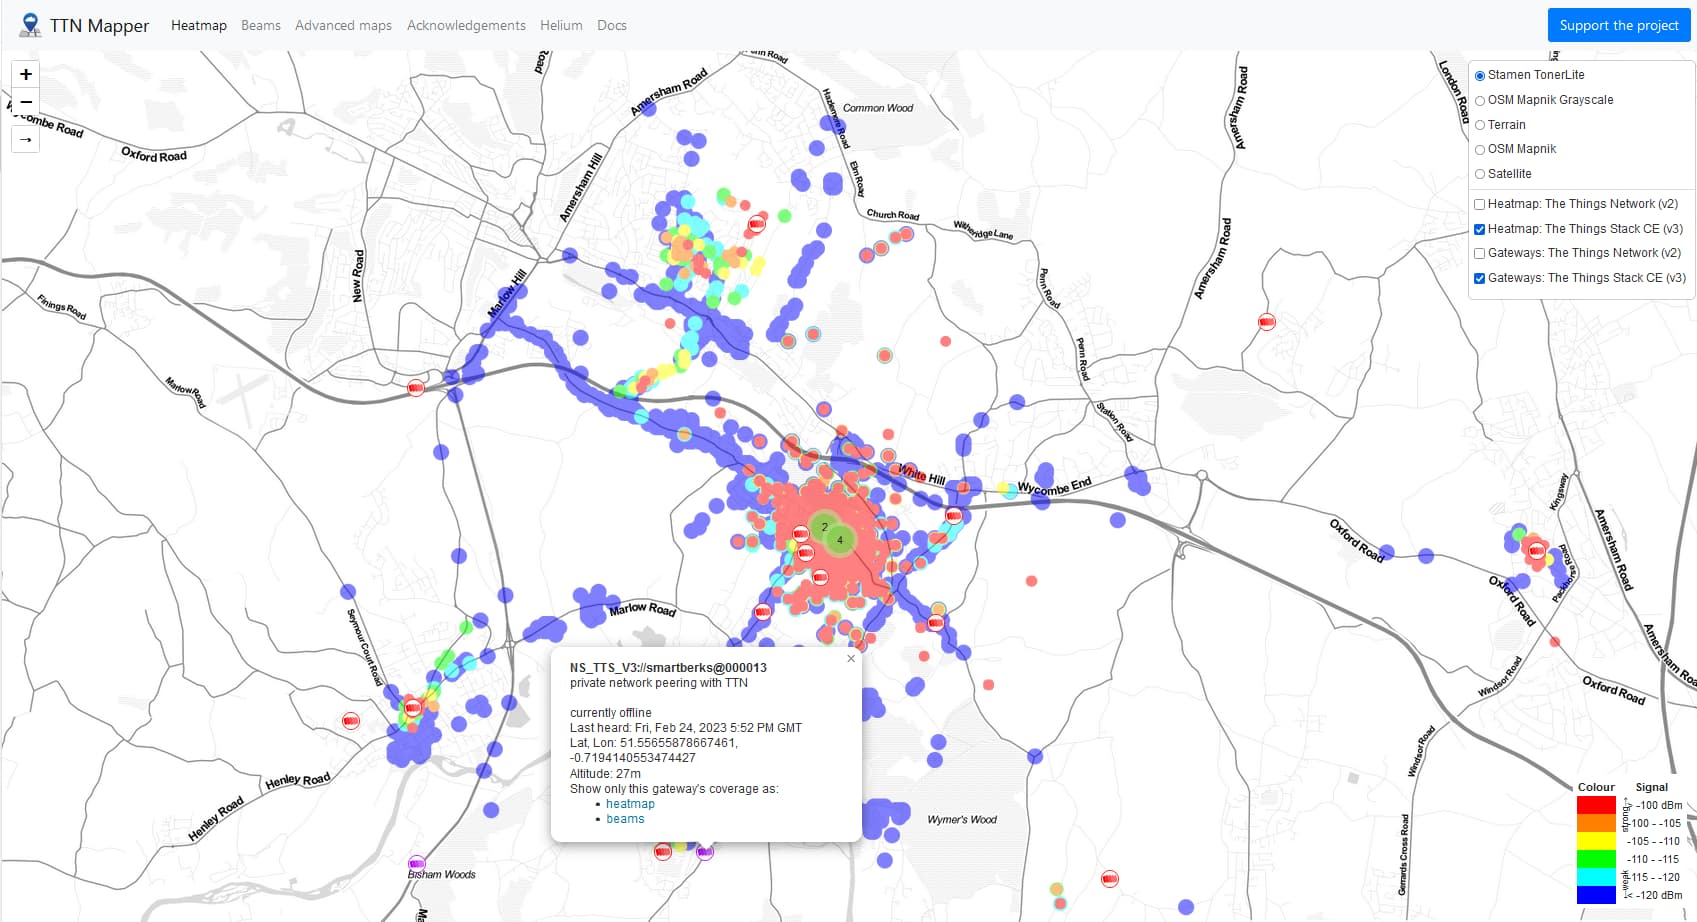The width and height of the screenshot is (1697, 922).
Task: Click the 'Church Road' map label
Action: coord(893,215)
